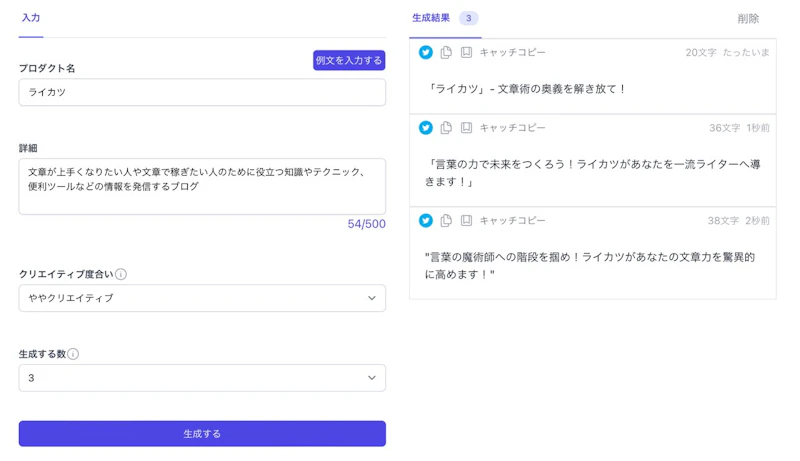Share the 38文字 catchcopy on Twitter
The width and height of the screenshot is (800, 461).
point(426,220)
